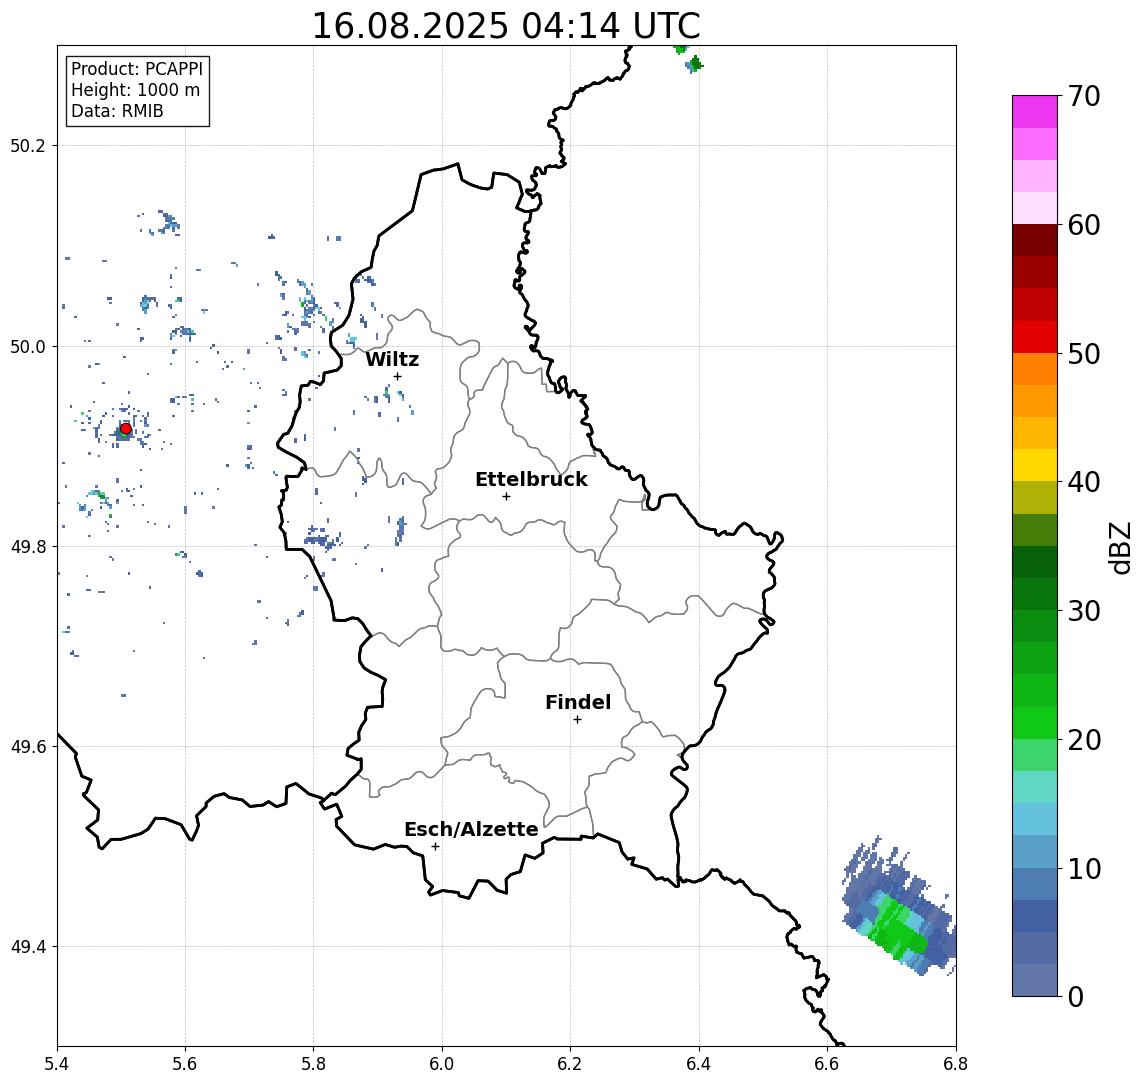The height and width of the screenshot is (1084, 1145).
Task: Click the colorbar tick label 0
Action: (1076, 997)
